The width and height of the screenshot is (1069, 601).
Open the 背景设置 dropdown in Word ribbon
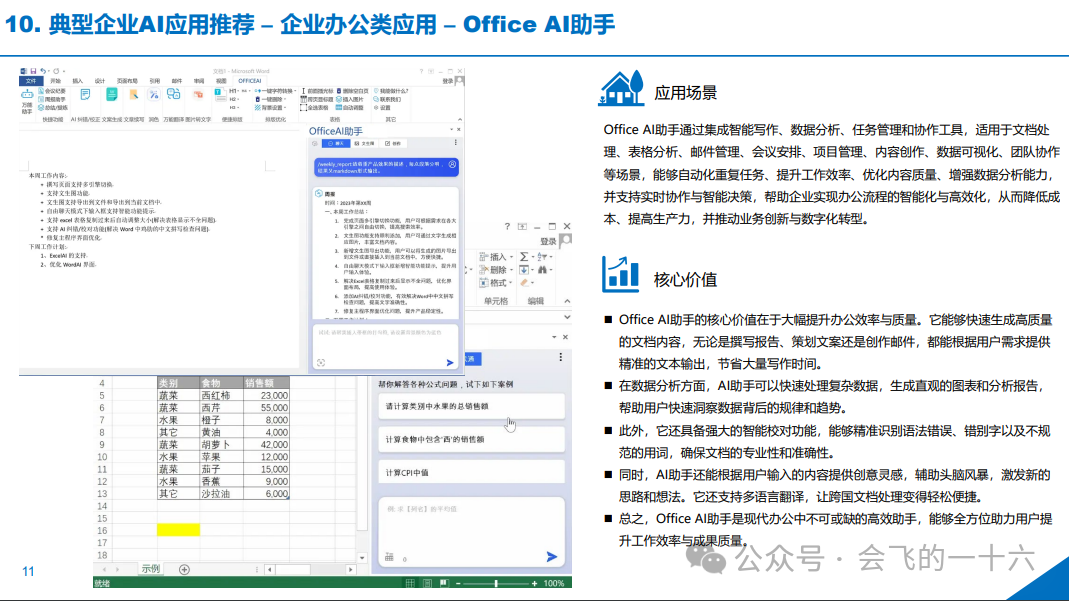[271, 108]
